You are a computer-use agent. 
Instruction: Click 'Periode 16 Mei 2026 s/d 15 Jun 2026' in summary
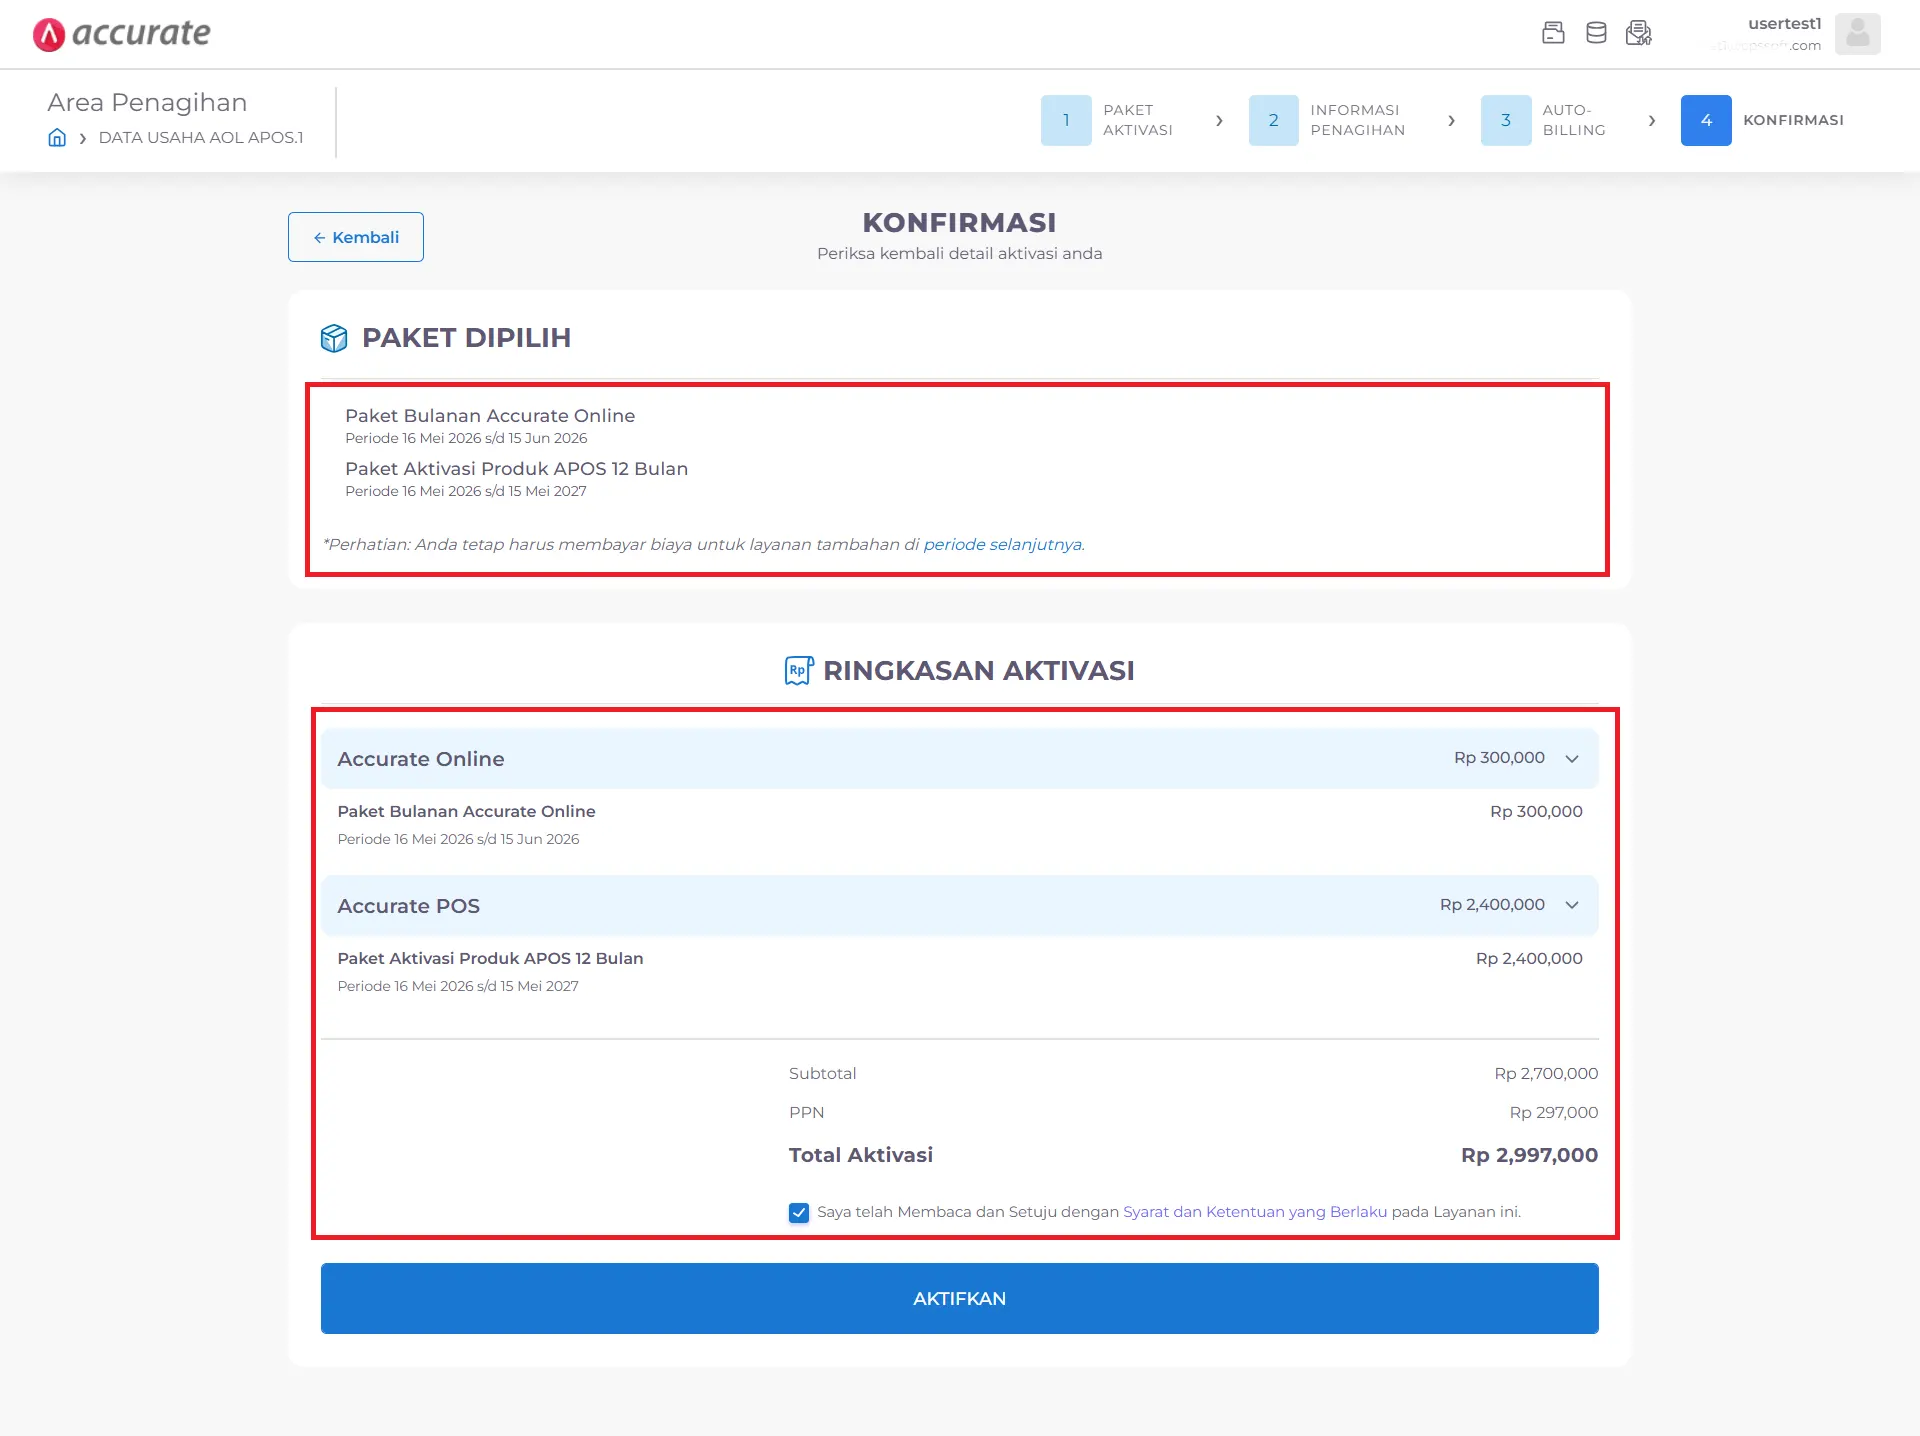click(x=458, y=839)
